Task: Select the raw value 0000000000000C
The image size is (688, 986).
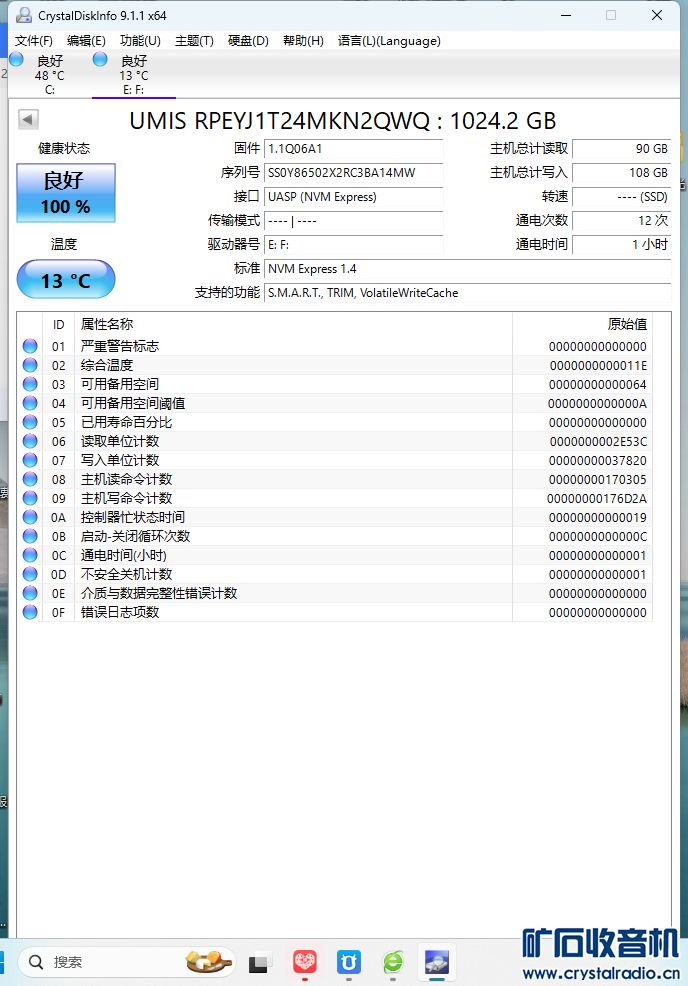Action: (x=598, y=536)
